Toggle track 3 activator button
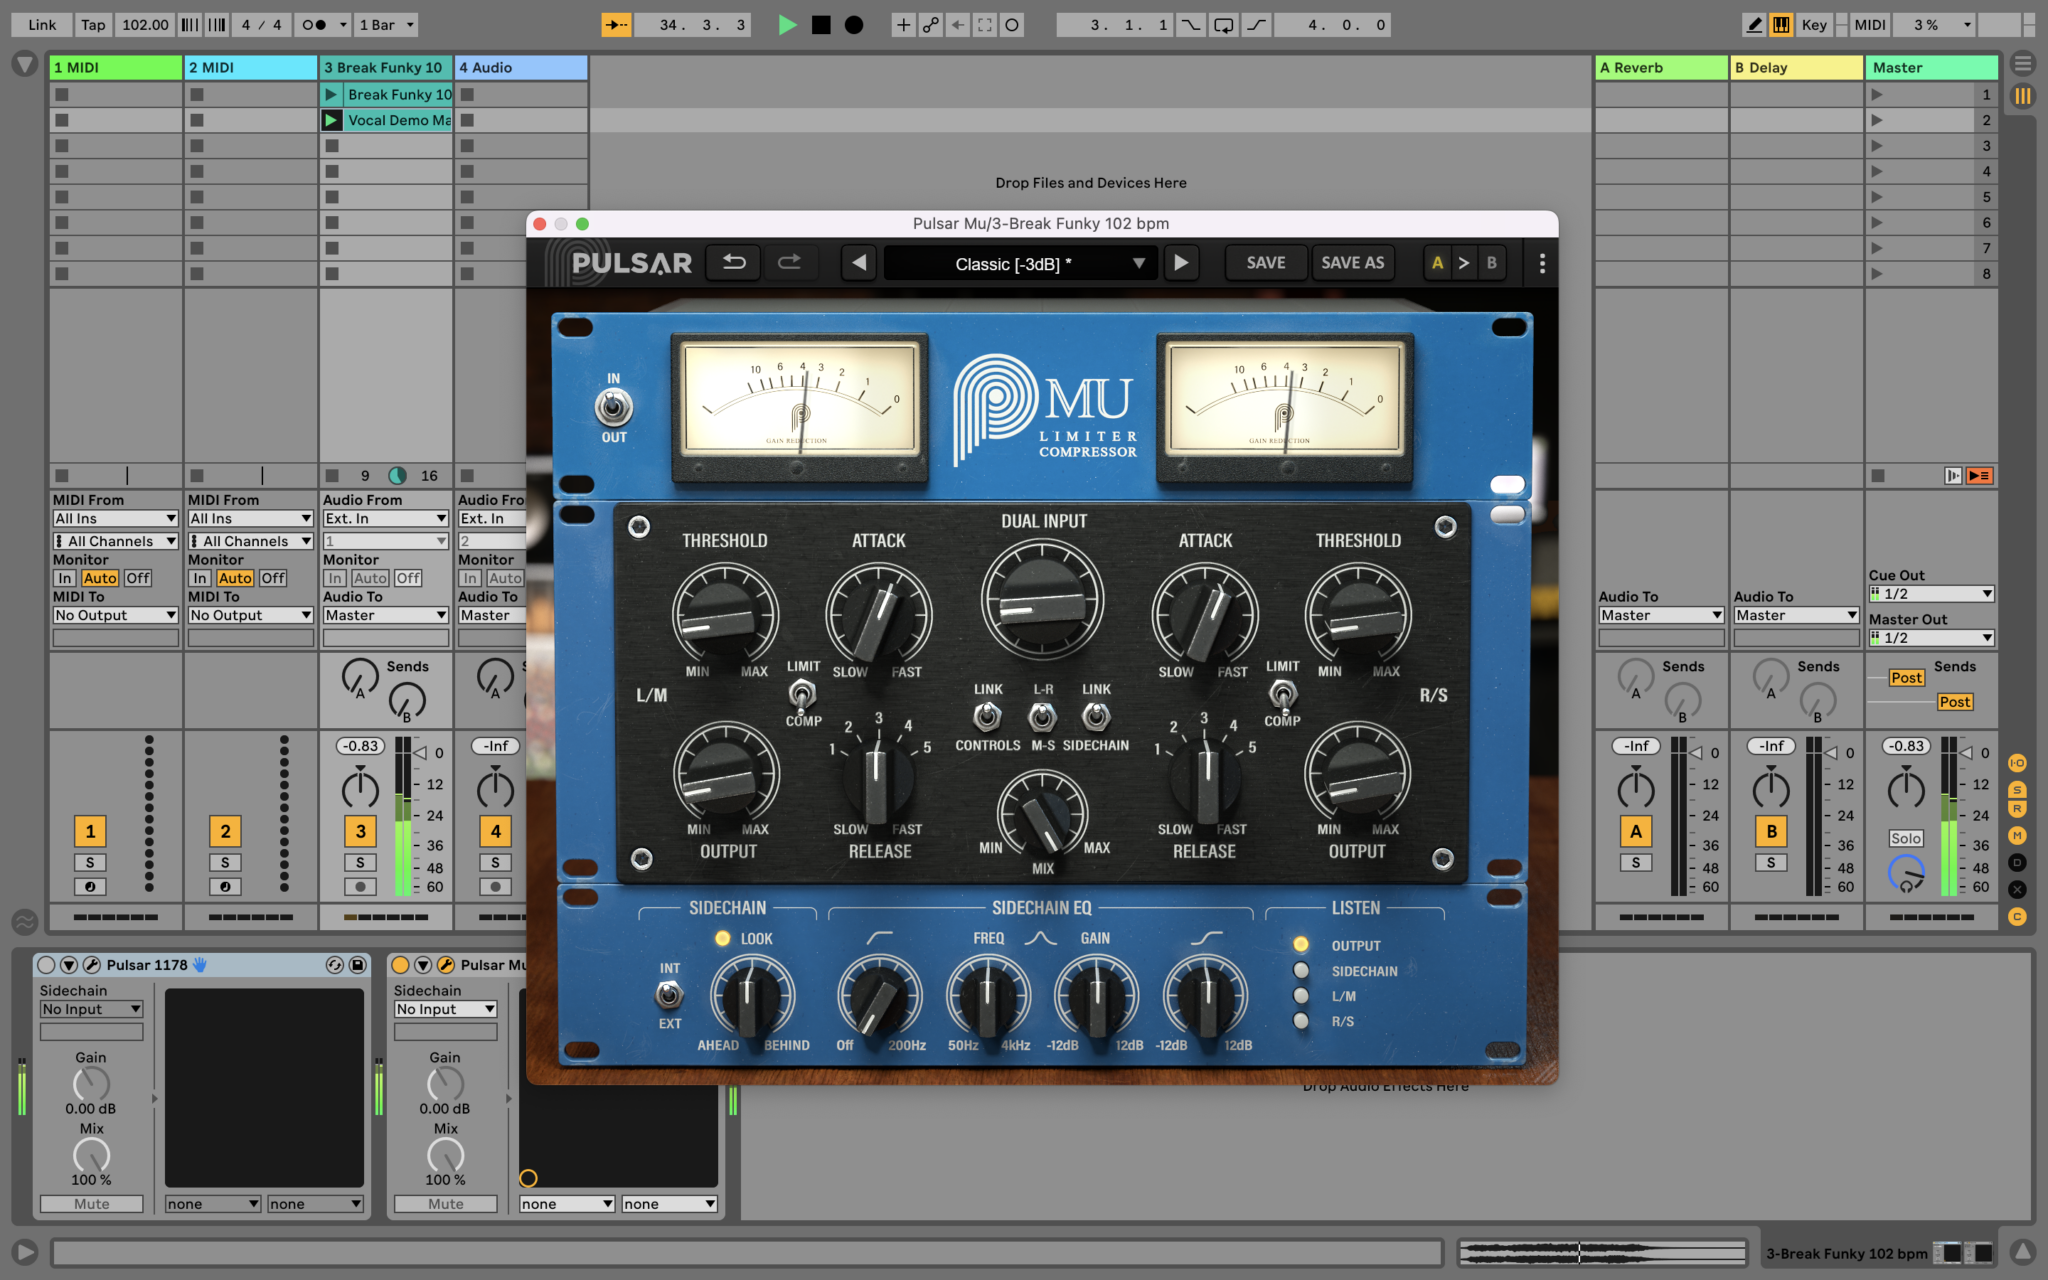Screen dimensions: 2048x1280 pyautogui.click(x=360, y=831)
